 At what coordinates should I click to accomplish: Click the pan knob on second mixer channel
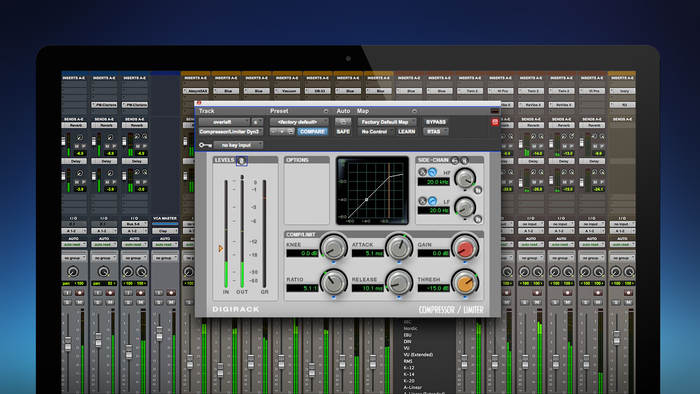pos(103,272)
